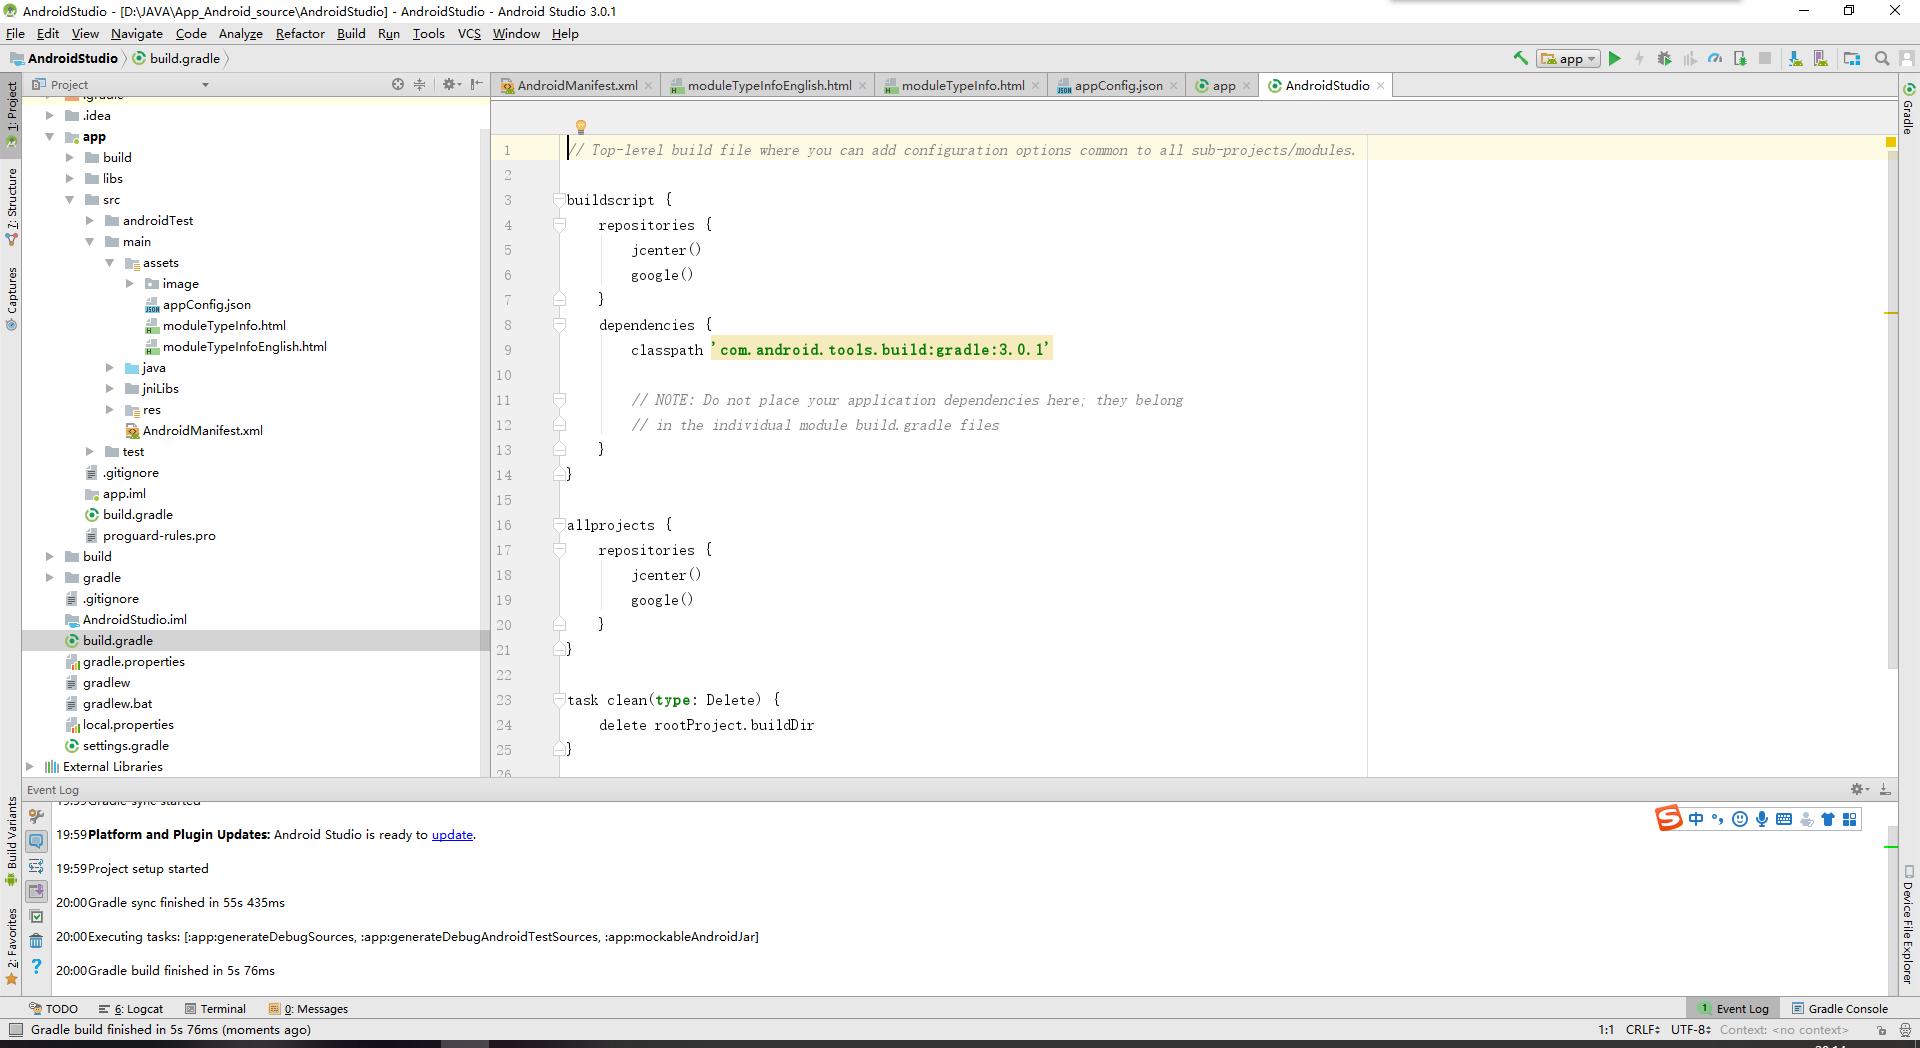Switch to moduleTypeInfo.html editor tab

click(962, 85)
